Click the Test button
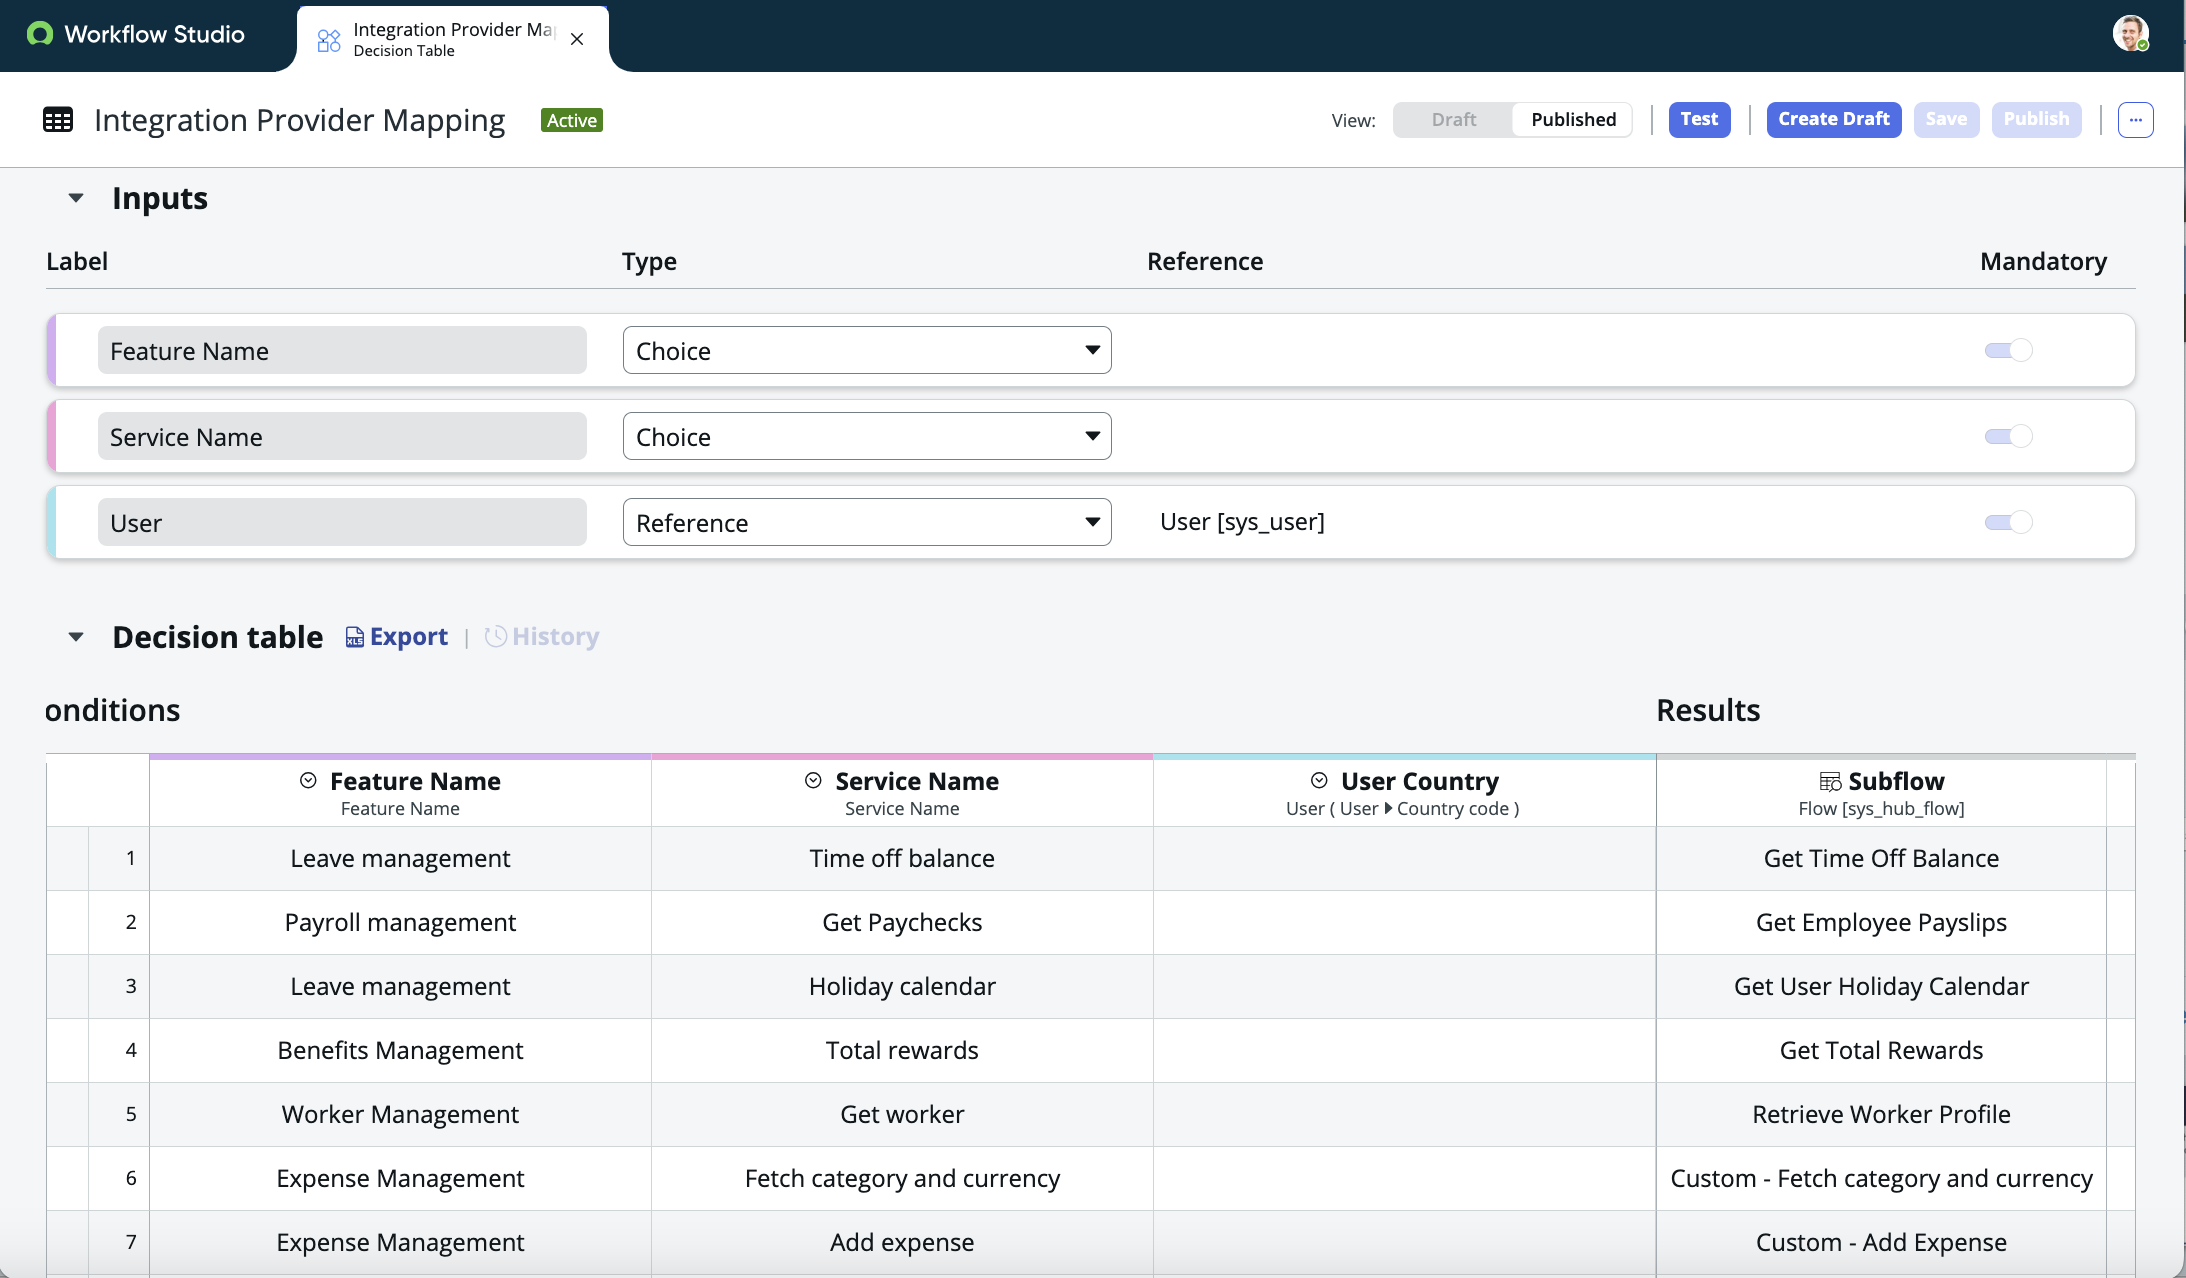The width and height of the screenshot is (2186, 1278). click(1699, 119)
